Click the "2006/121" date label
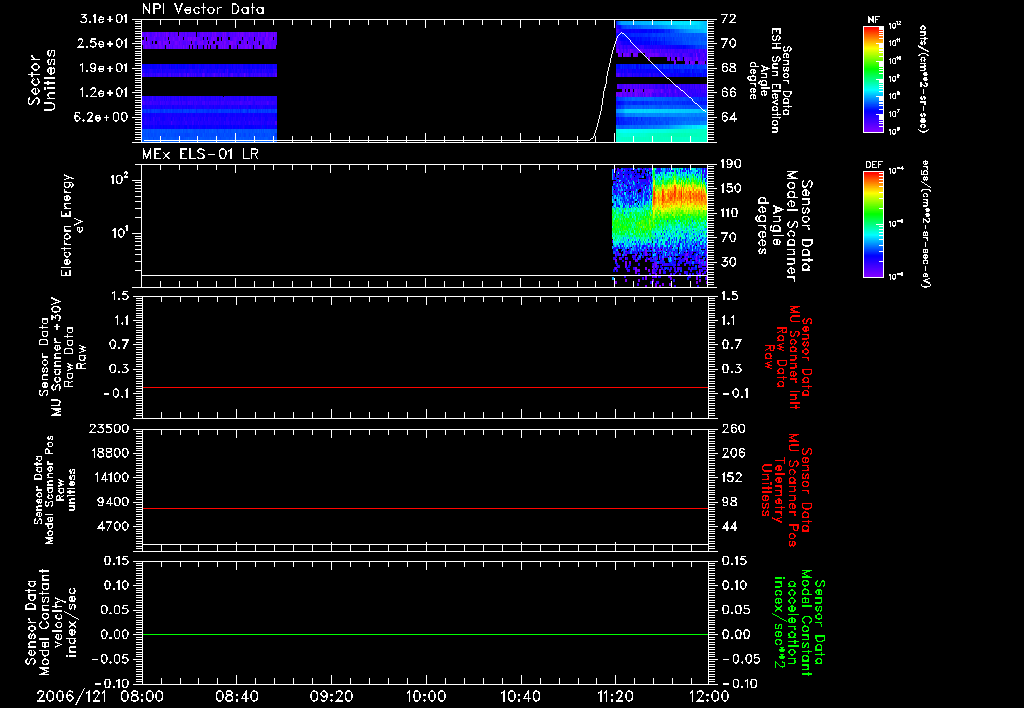The image size is (1024, 708). point(71,696)
